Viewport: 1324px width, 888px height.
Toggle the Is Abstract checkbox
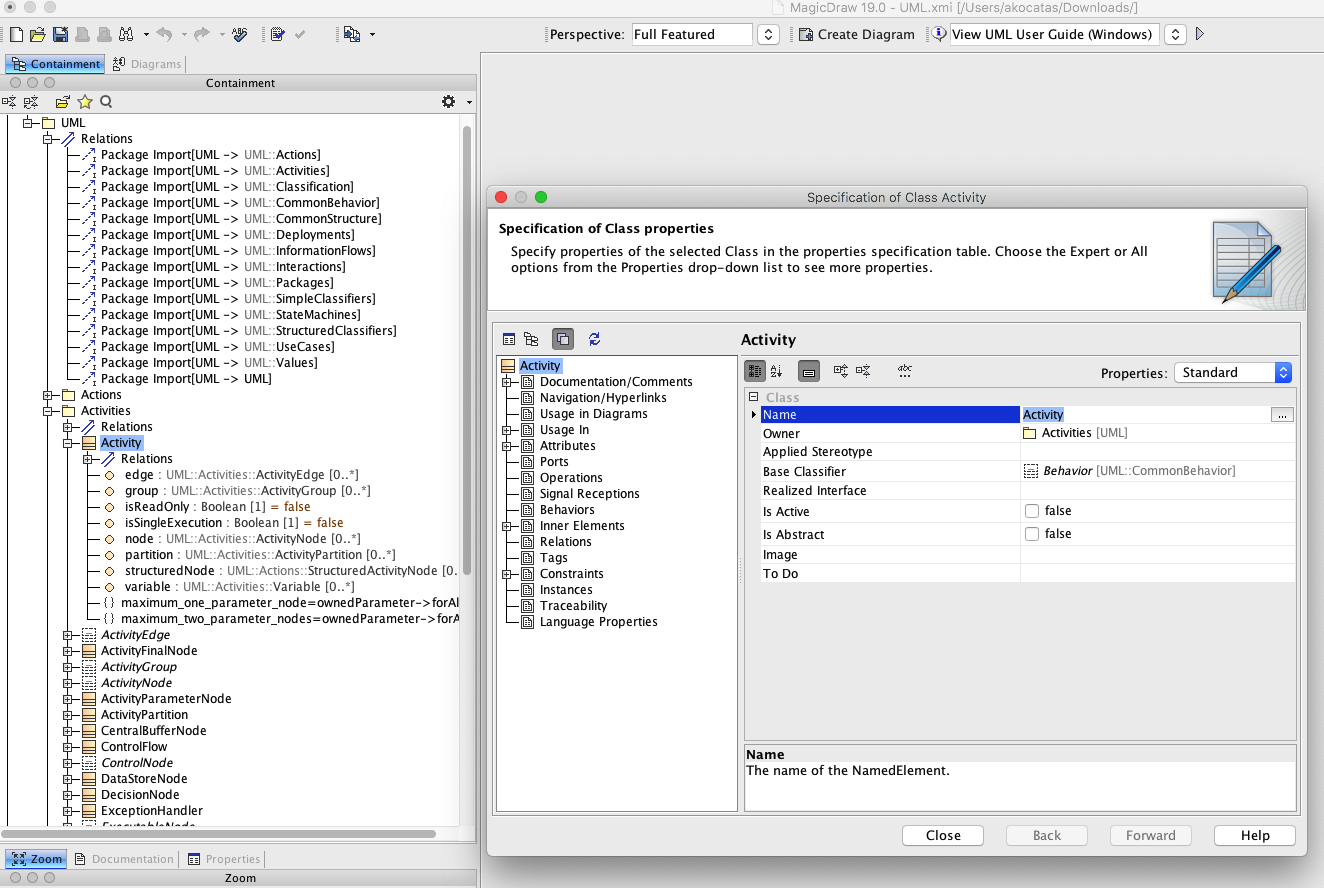pyautogui.click(x=1031, y=534)
